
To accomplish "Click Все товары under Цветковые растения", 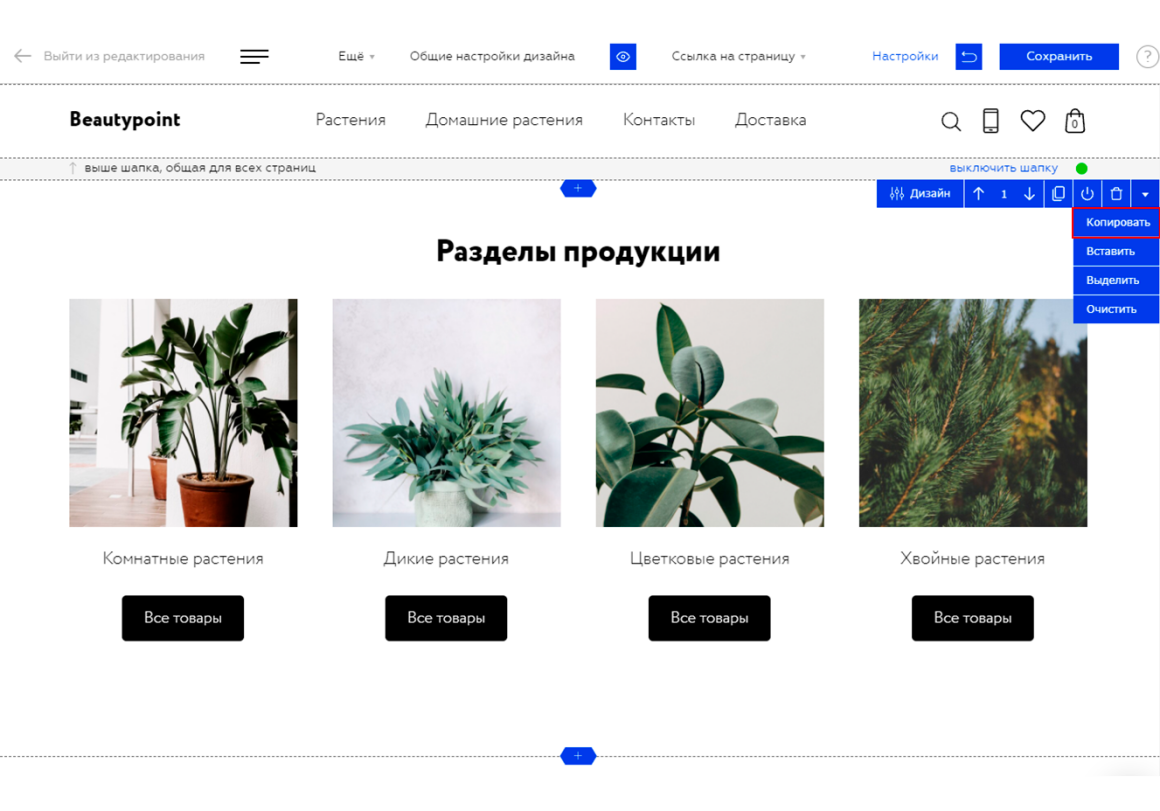I will click(709, 618).
